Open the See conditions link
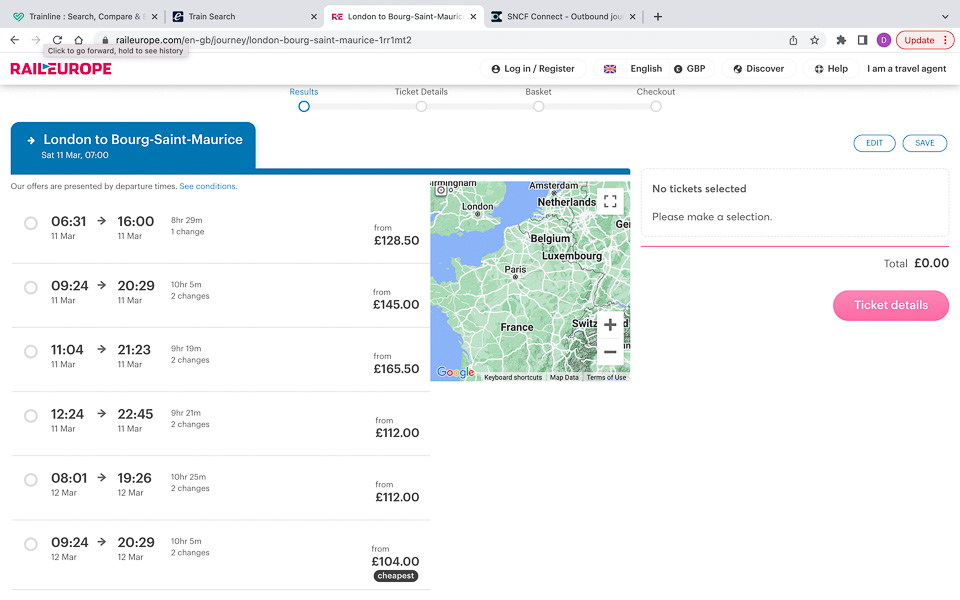This screenshot has height=600, width=960. [208, 186]
